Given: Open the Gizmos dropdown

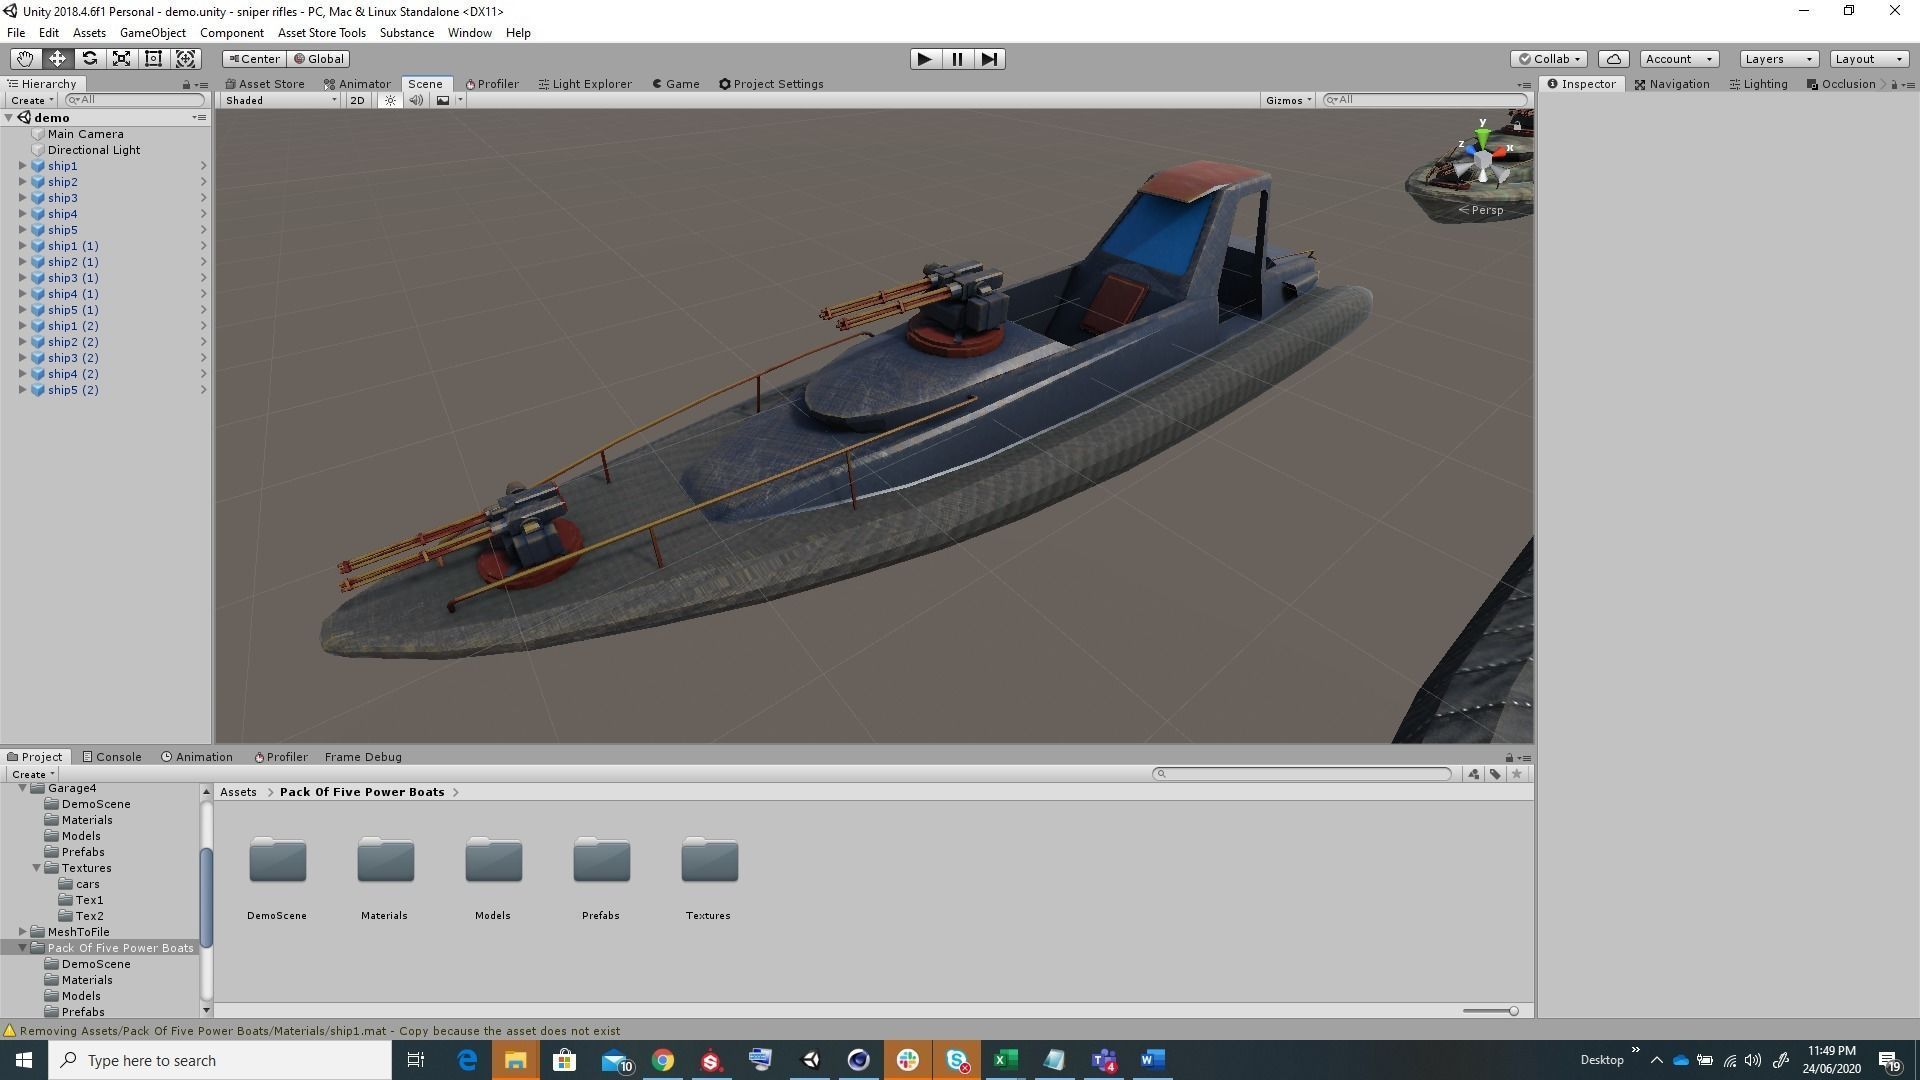Looking at the screenshot, I should click(1288, 100).
